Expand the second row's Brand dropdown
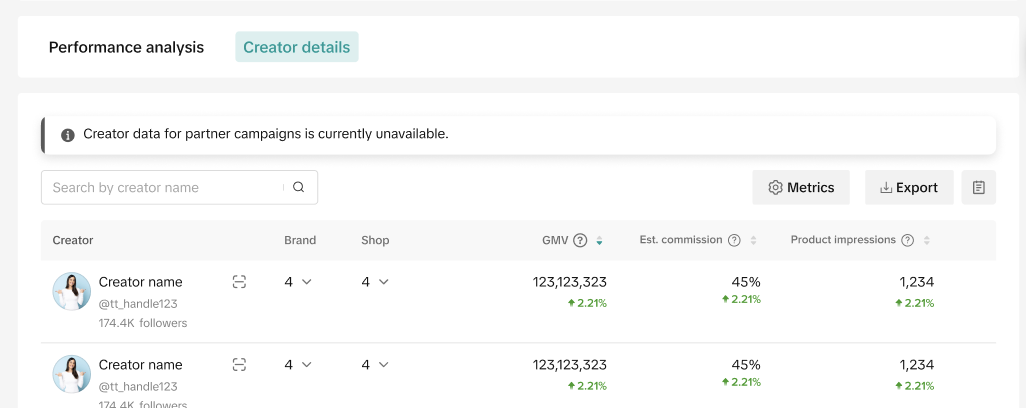Screen dimensions: 1026x408 pyautogui.click(x=298, y=365)
